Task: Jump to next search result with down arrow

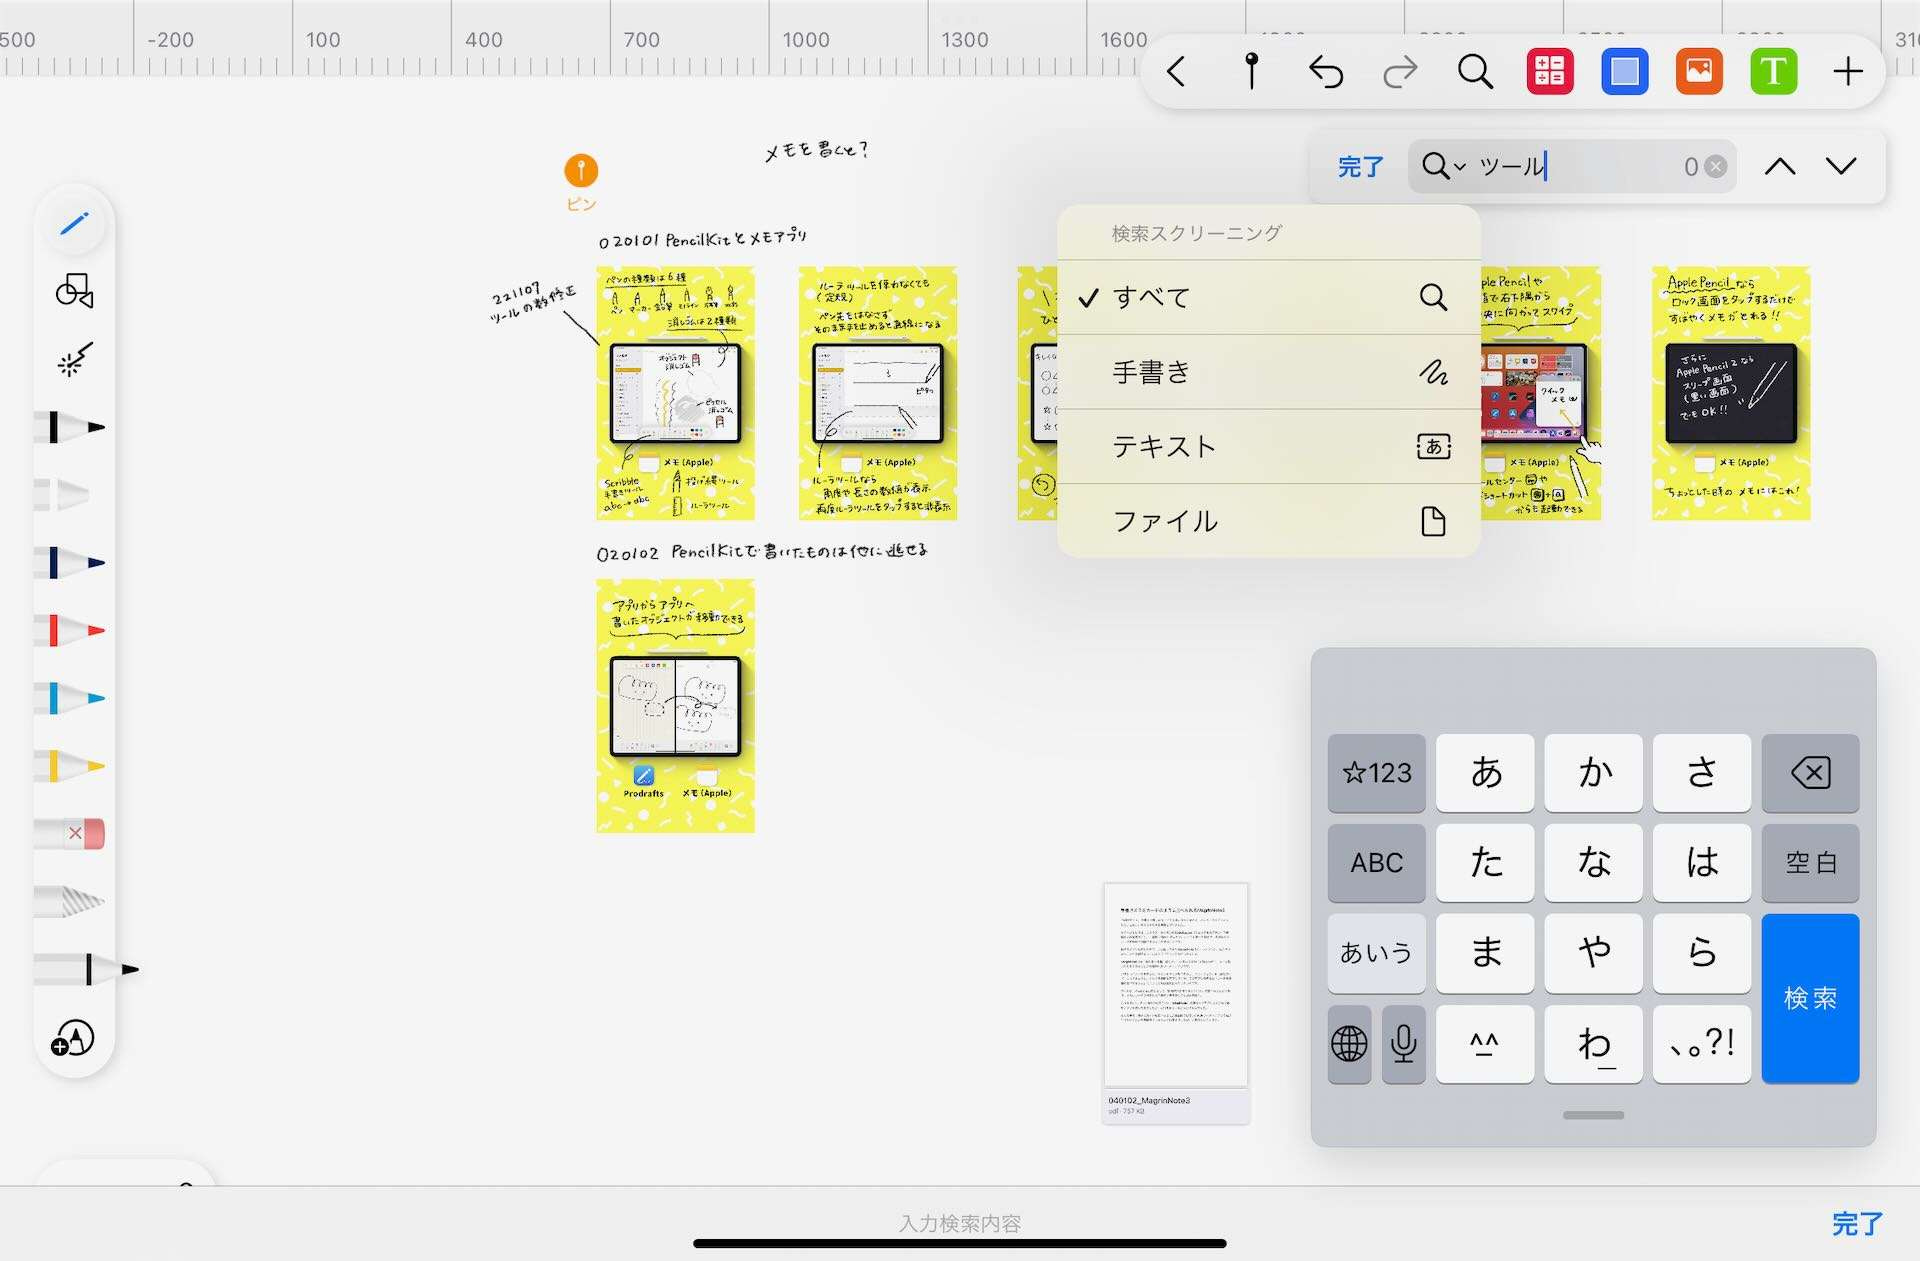Action: [x=1842, y=166]
